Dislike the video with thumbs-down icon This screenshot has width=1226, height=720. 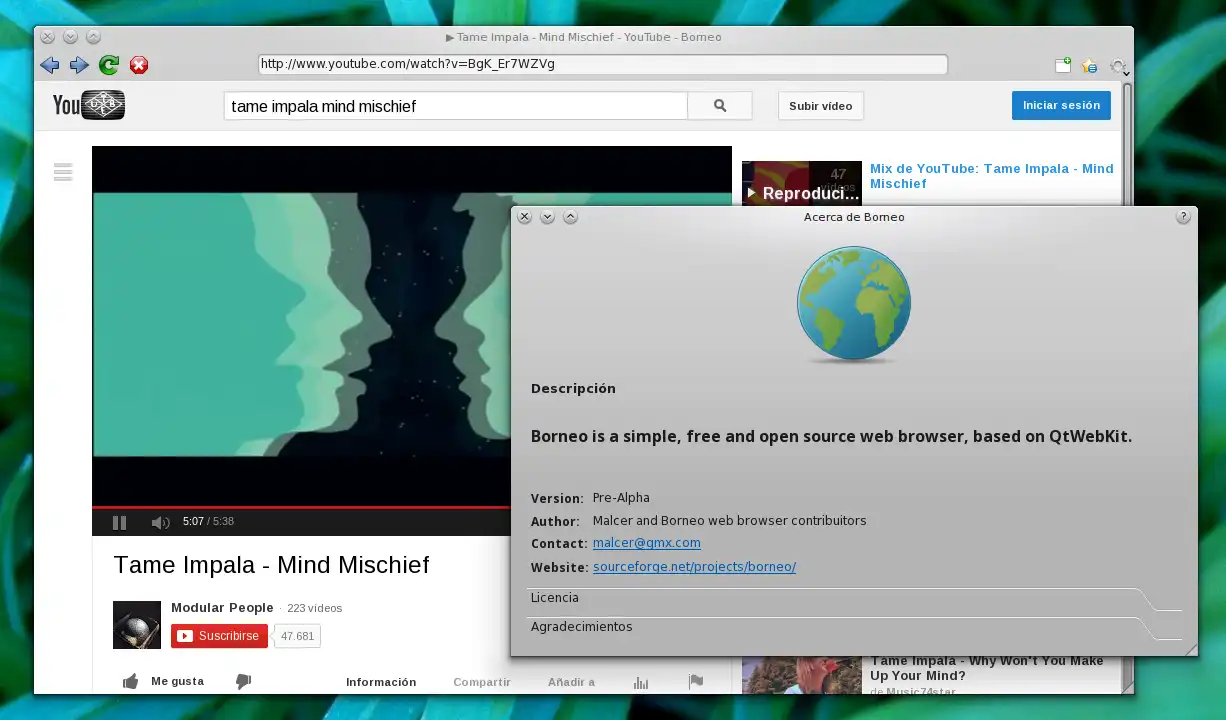(243, 682)
